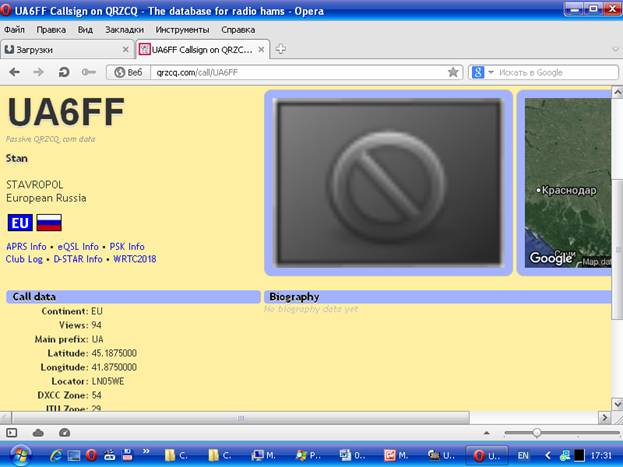Bookmark page with the star icon
623x467 pixels.
click(x=453, y=72)
